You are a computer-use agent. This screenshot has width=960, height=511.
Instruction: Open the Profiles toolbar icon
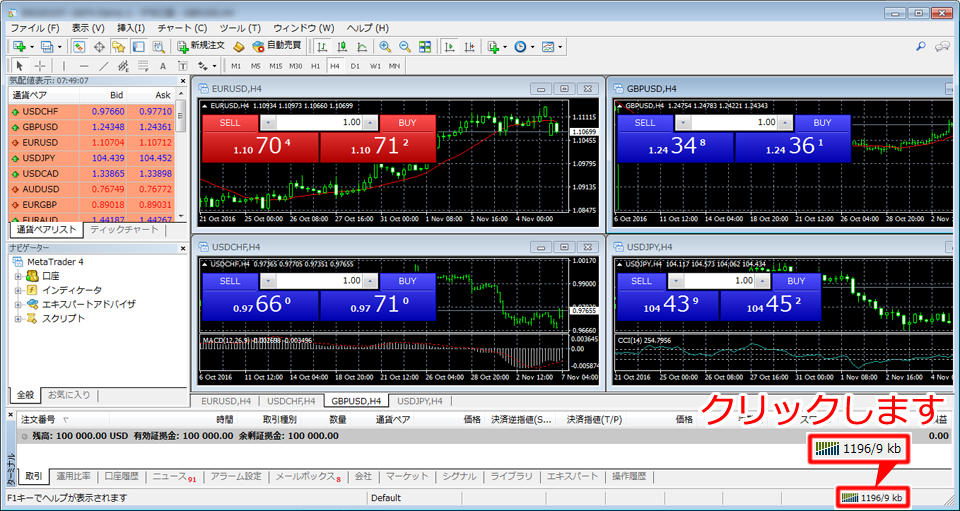tap(47, 46)
